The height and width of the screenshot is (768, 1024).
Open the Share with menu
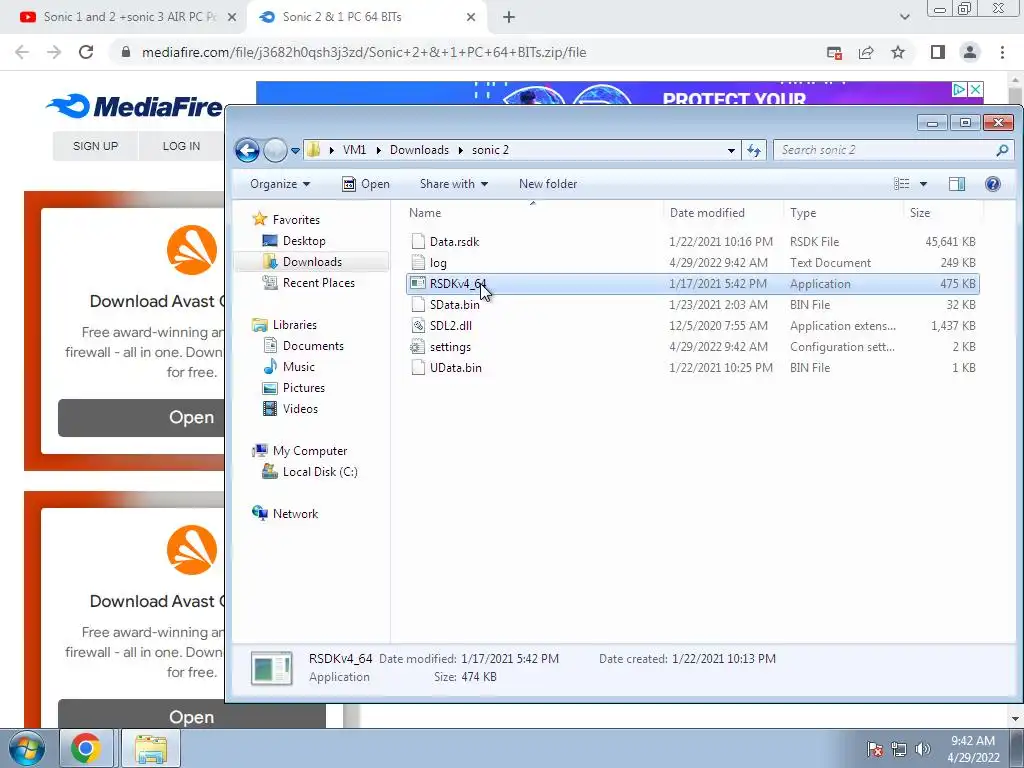(454, 184)
